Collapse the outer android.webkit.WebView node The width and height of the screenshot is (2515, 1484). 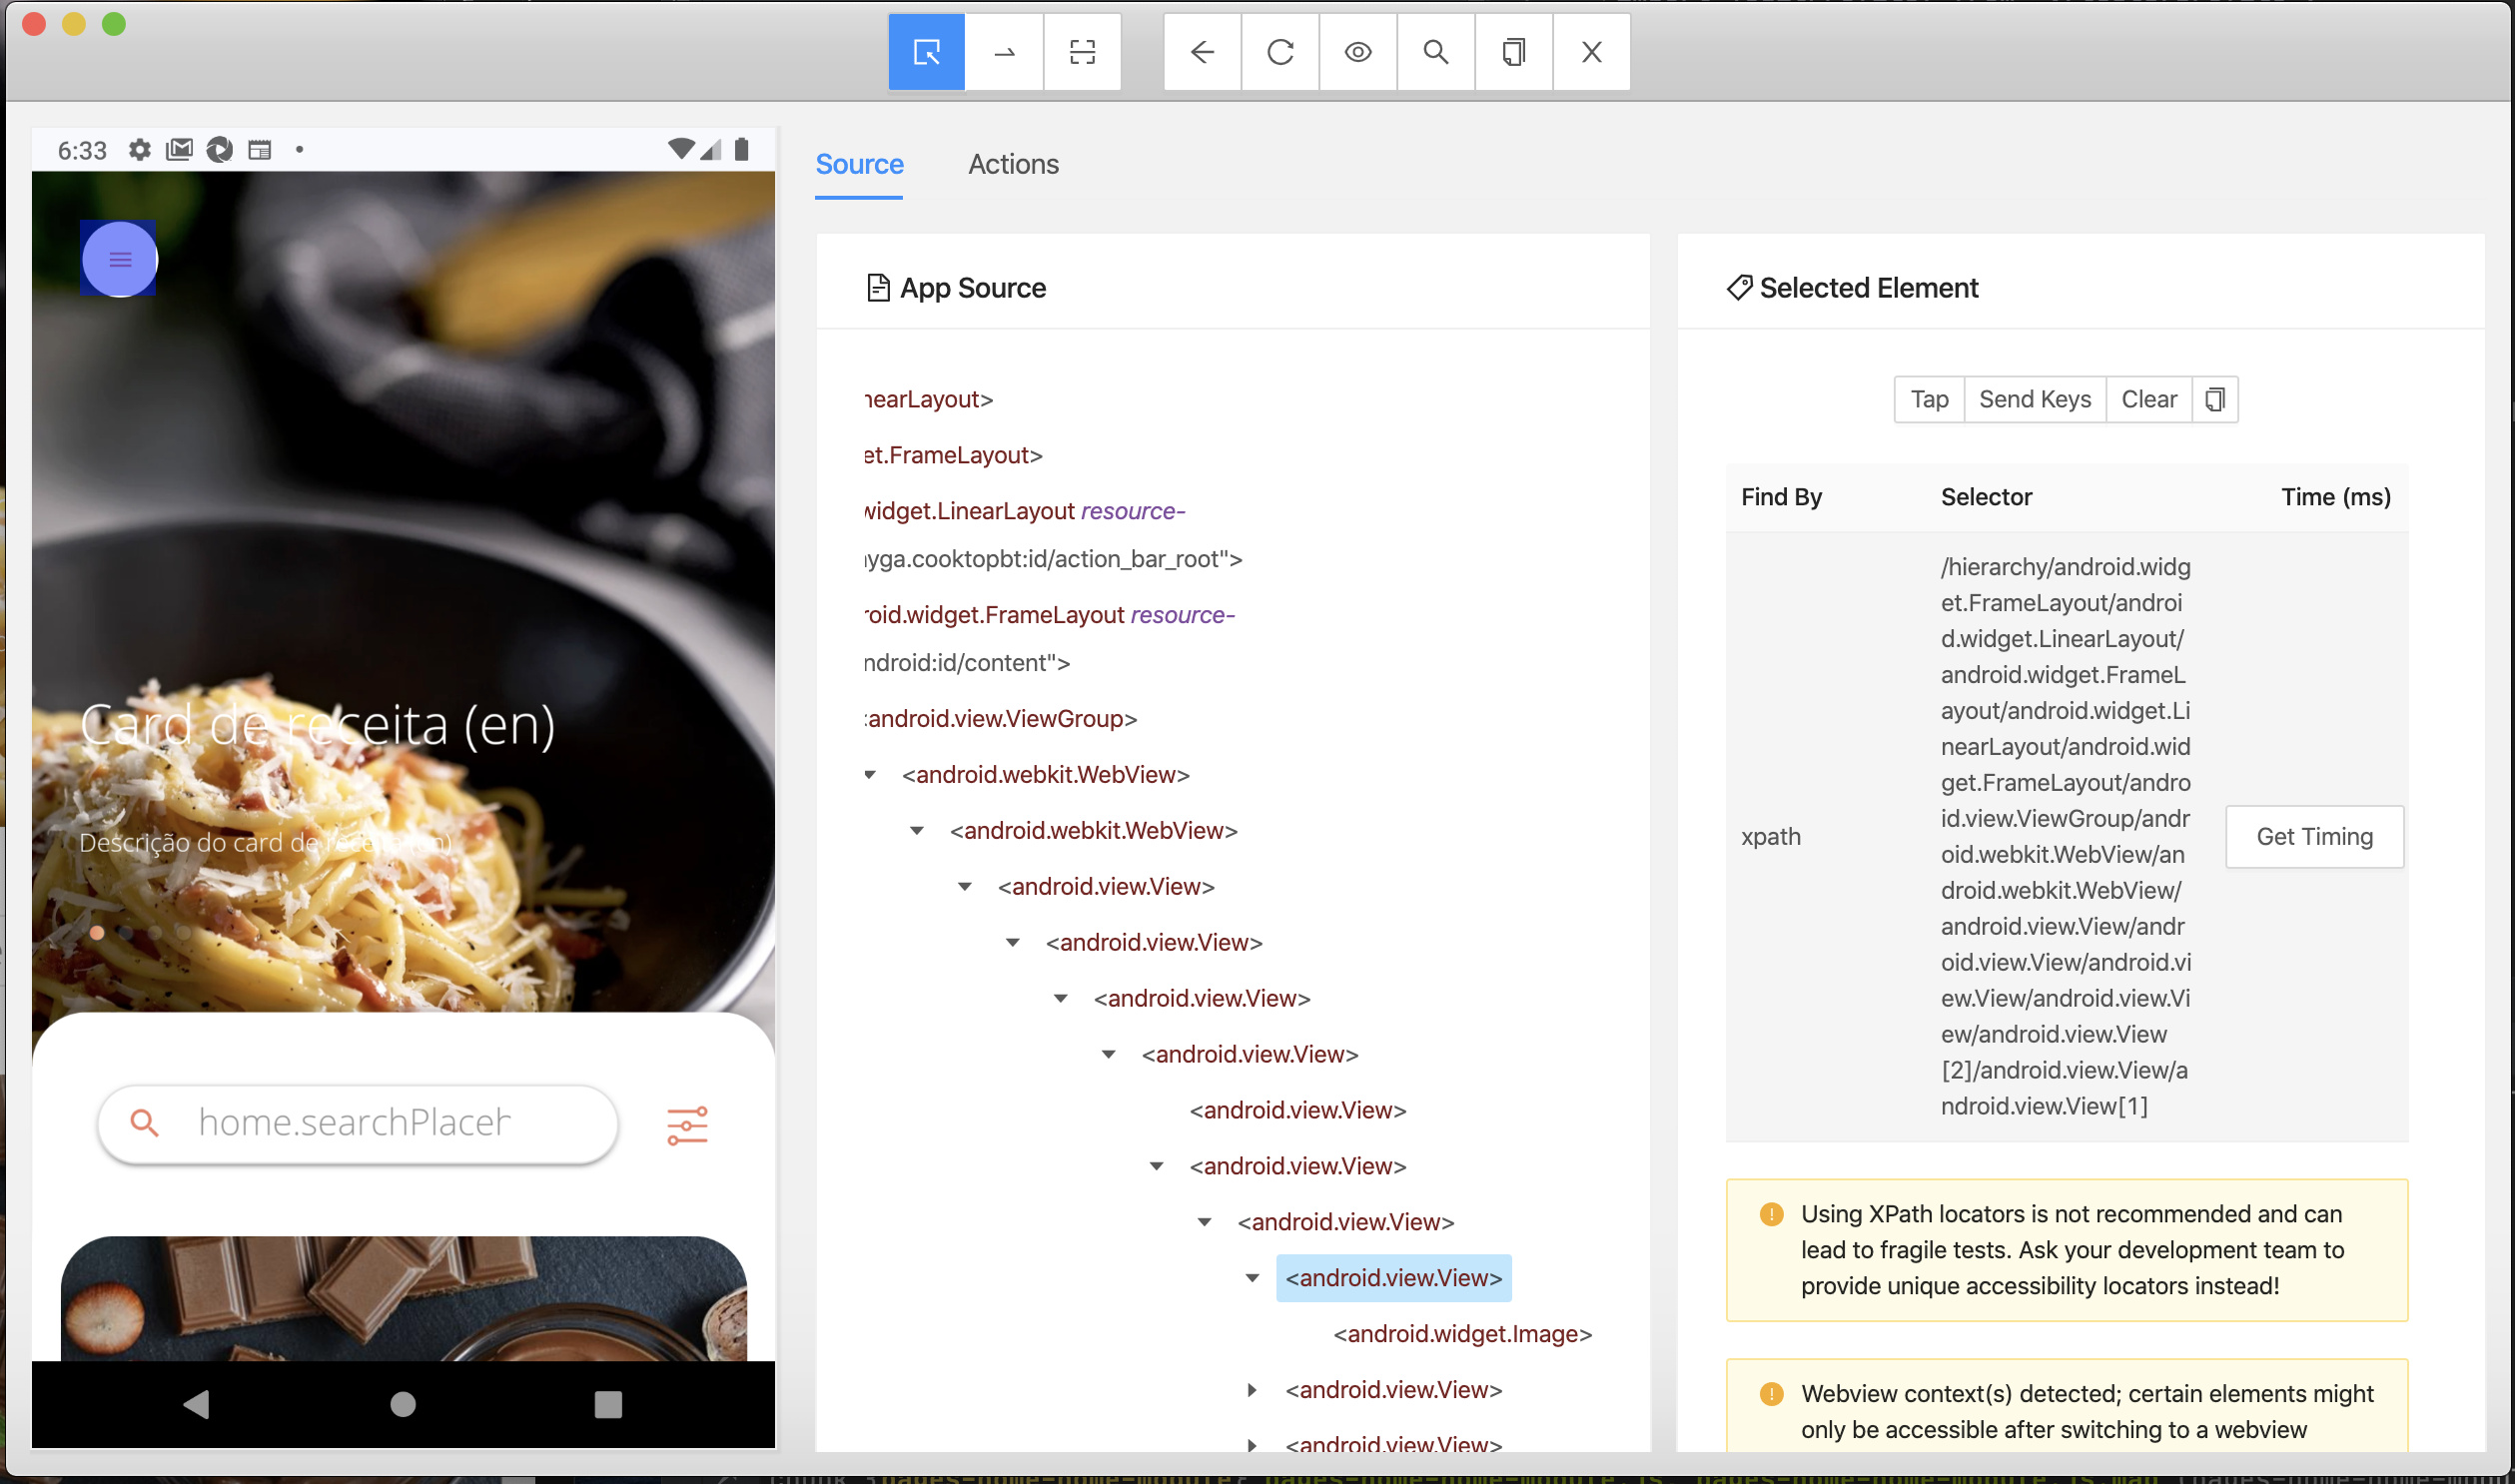[870, 775]
